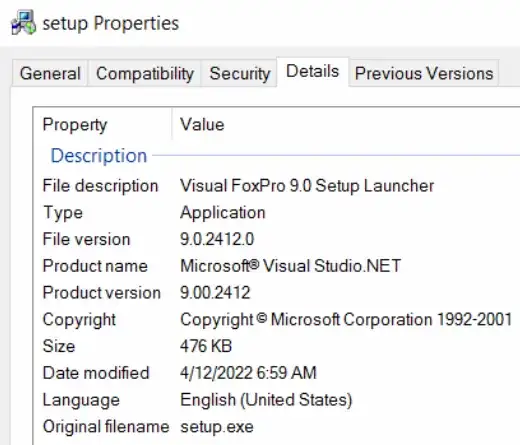The height and width of the screenshot is (445, 520).
Task: Click the Application type value
Action: click(223, 213)
